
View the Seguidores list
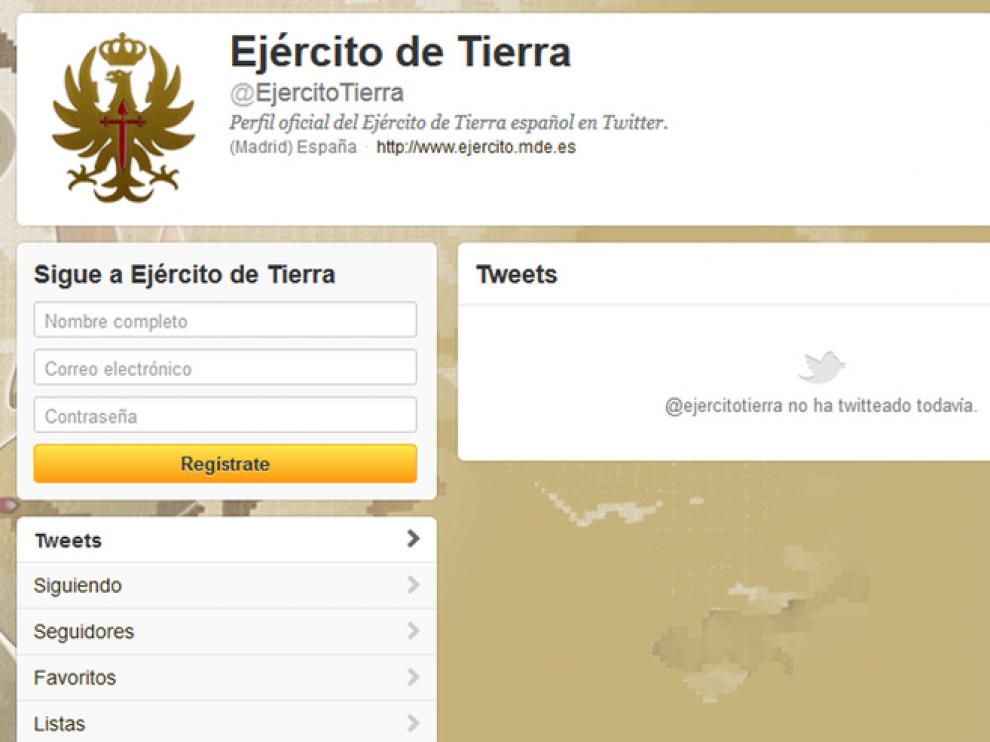[227, 631]
